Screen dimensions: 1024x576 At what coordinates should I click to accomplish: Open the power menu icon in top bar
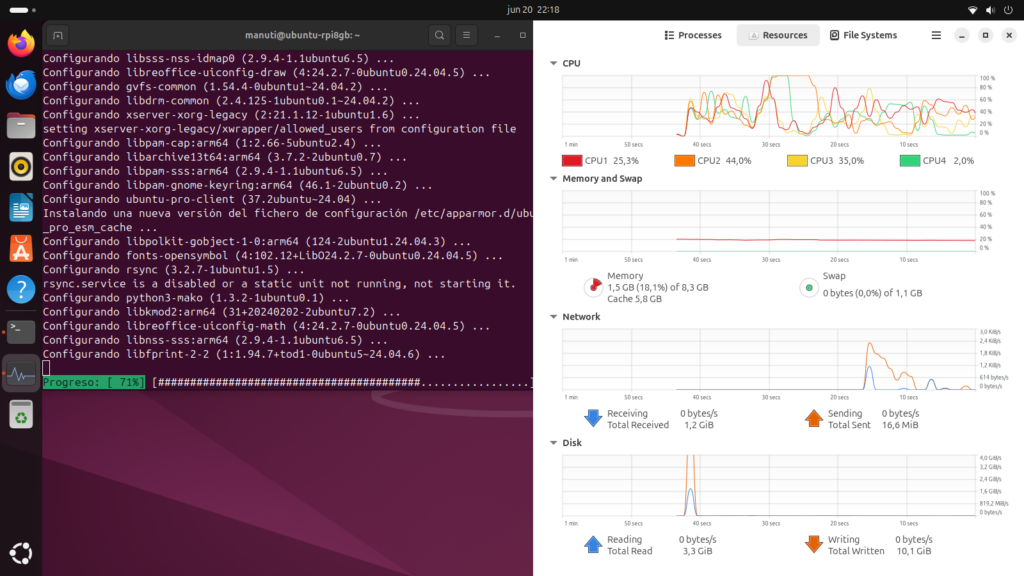pyautogui.click(x=1008, y=10)
